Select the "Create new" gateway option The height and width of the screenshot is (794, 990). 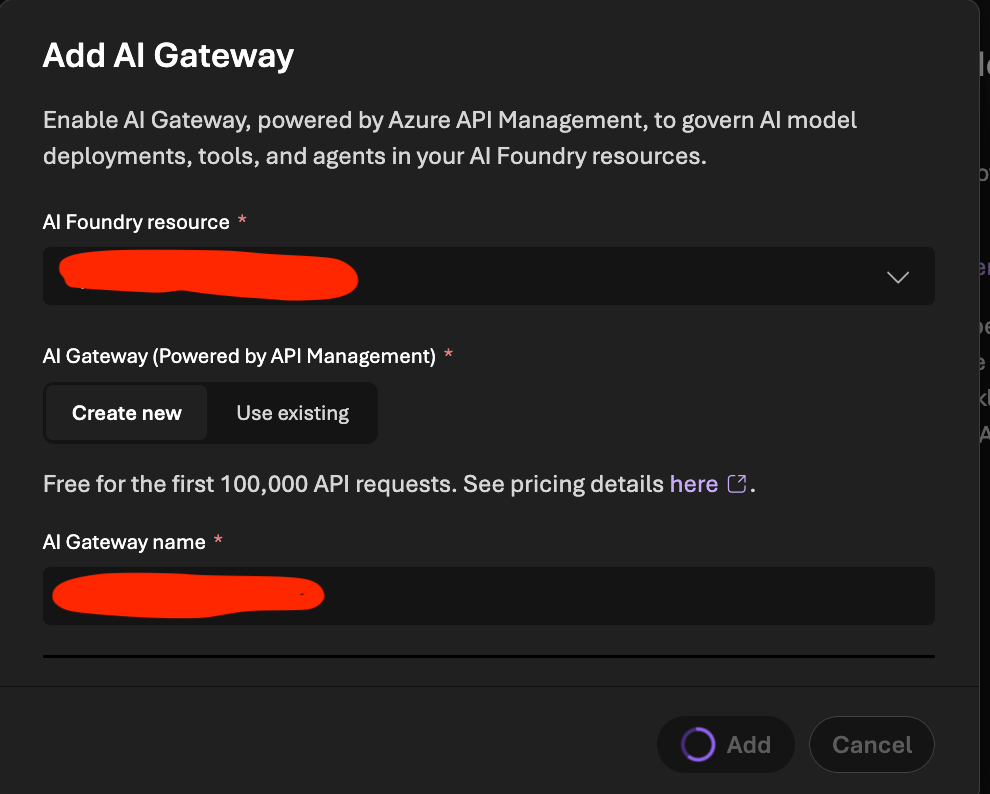[x=127, y=413]
